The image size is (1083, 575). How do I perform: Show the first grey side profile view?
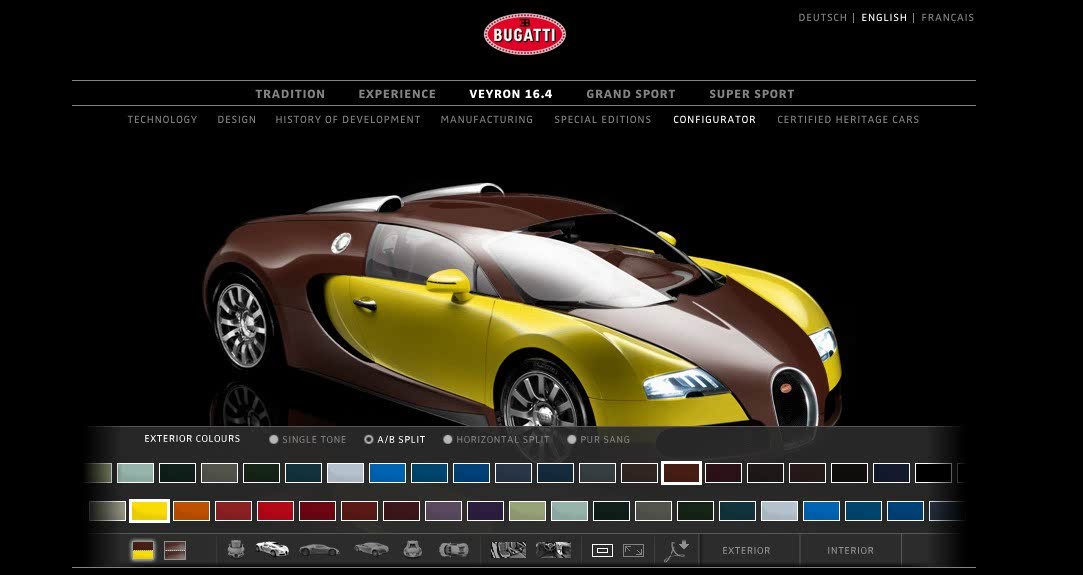pos(319,550)
